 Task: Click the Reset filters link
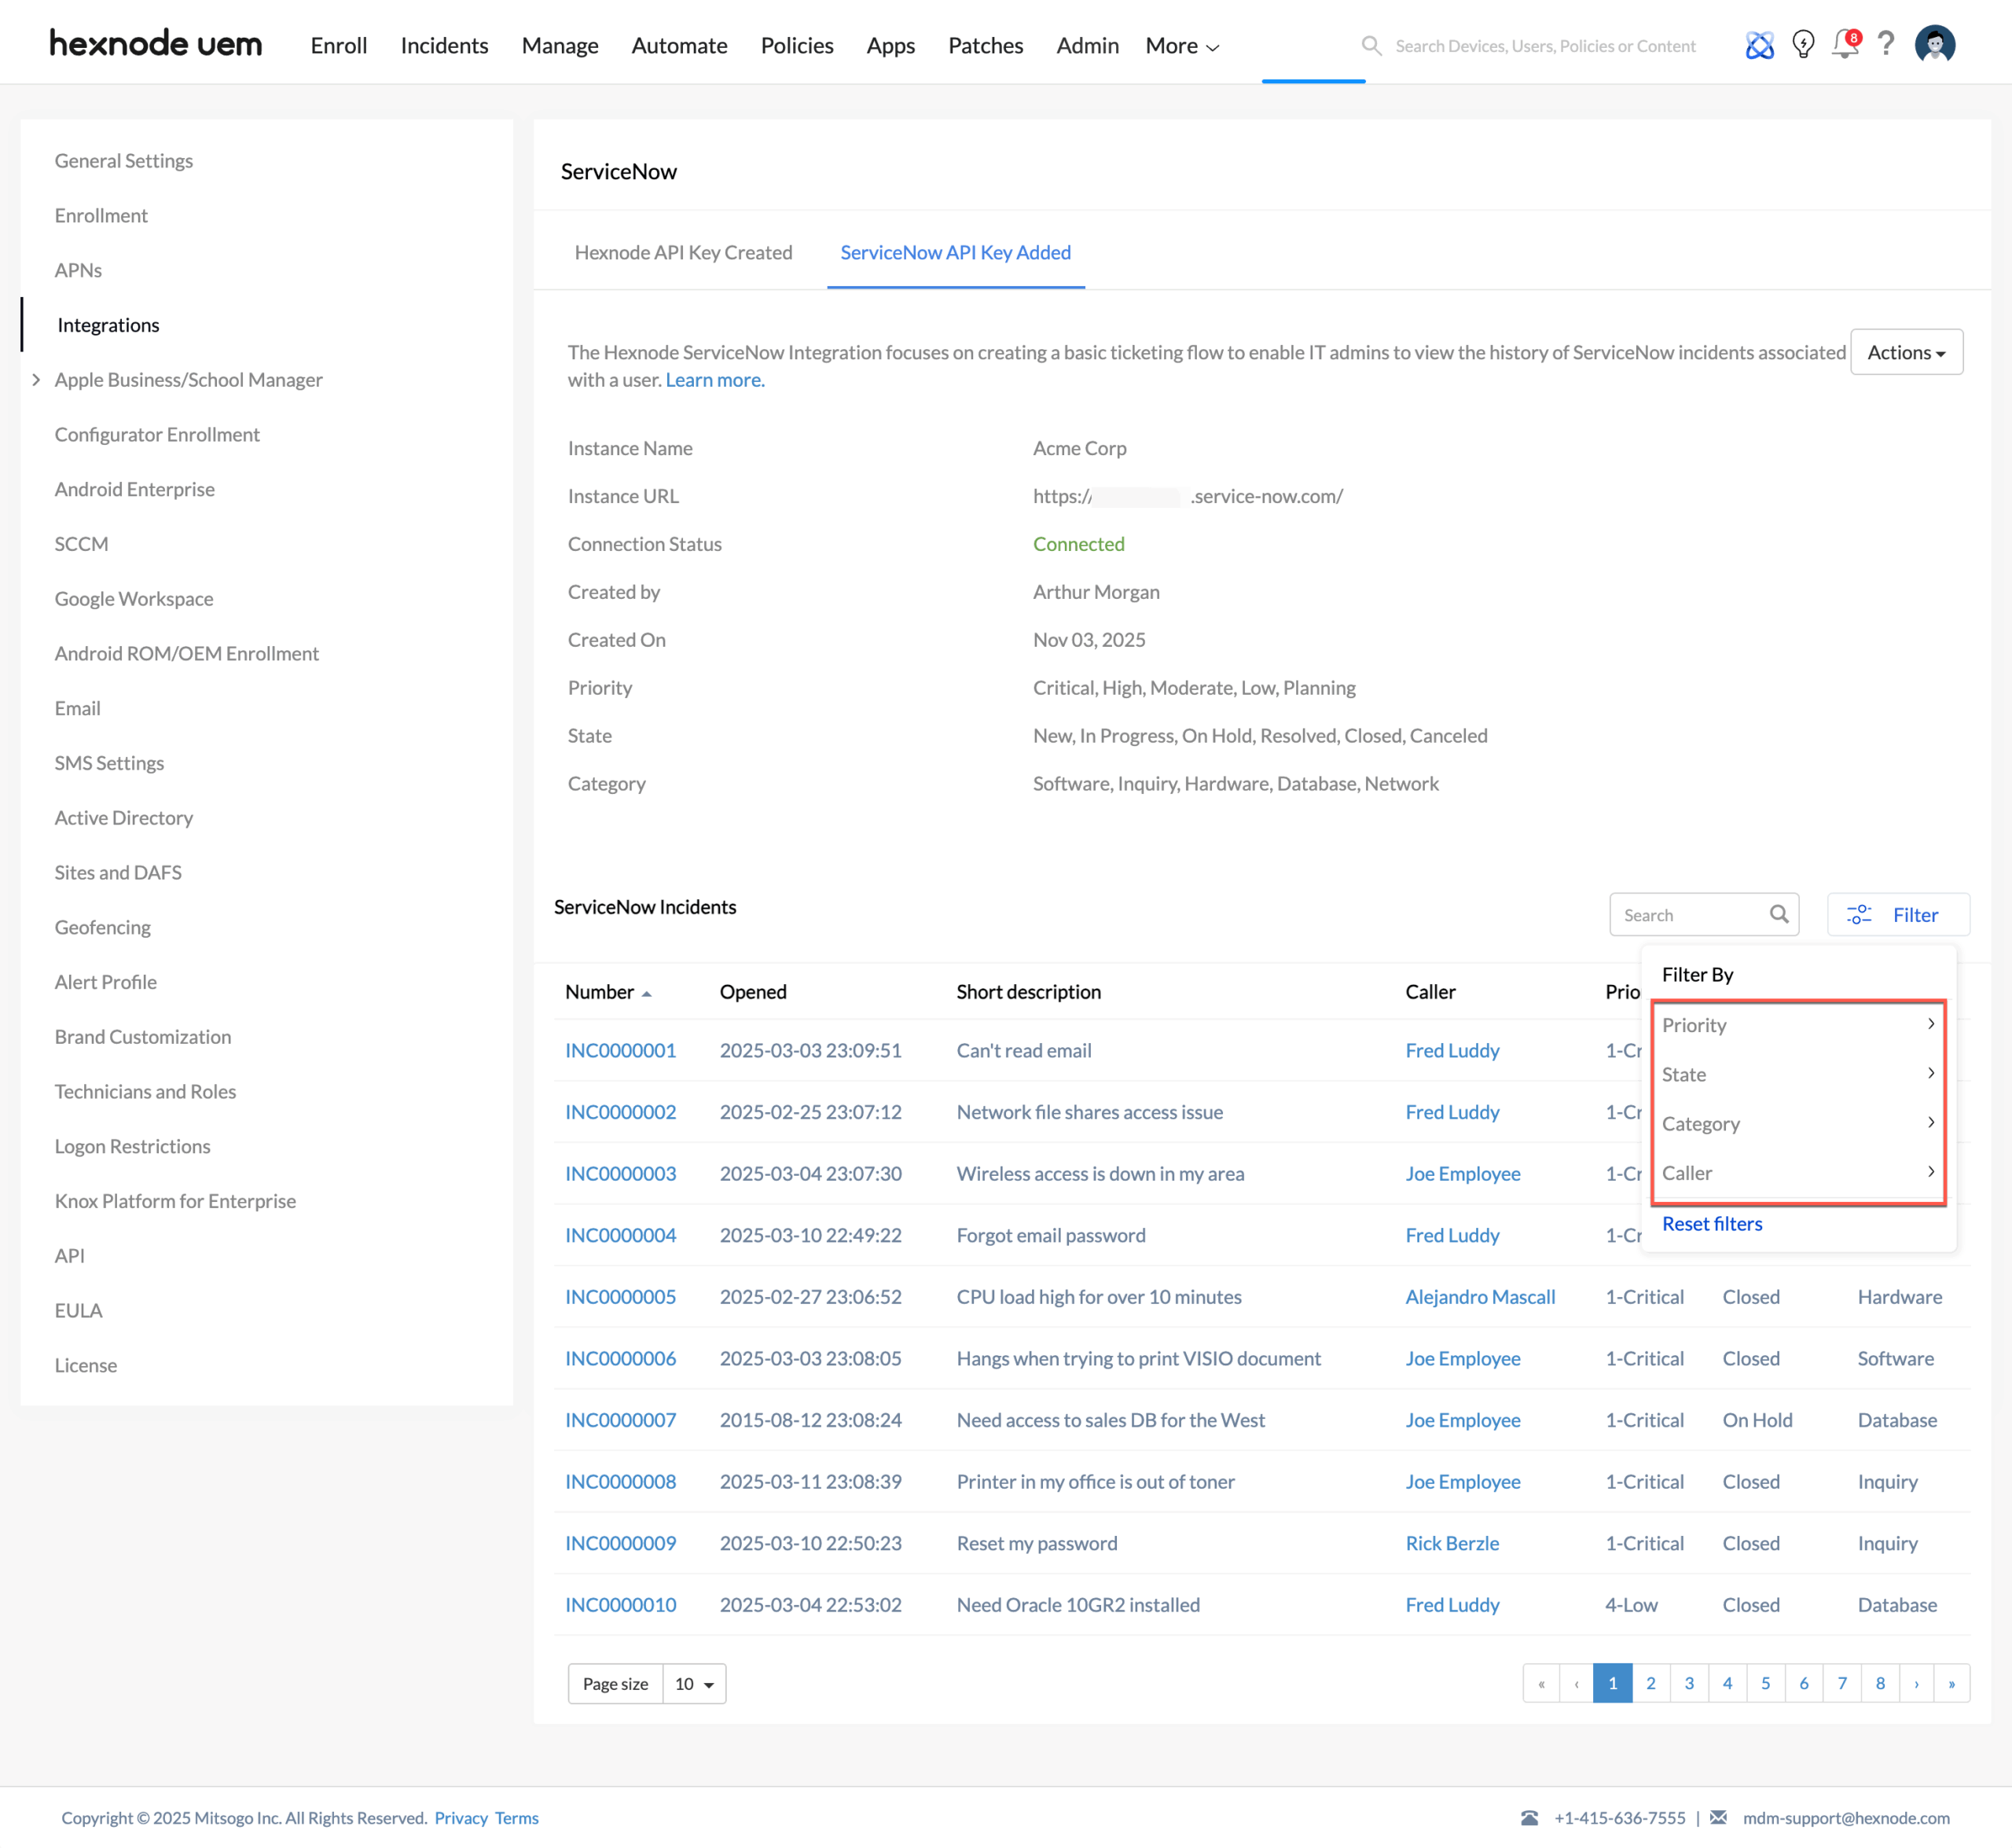pos(1712,1223)
